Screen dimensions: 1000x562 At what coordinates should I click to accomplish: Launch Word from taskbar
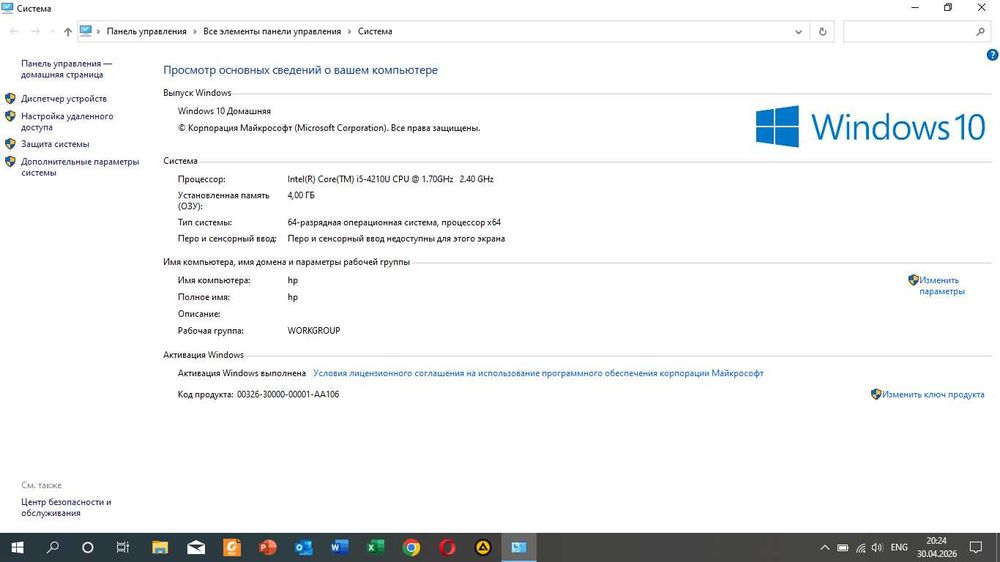339,547
